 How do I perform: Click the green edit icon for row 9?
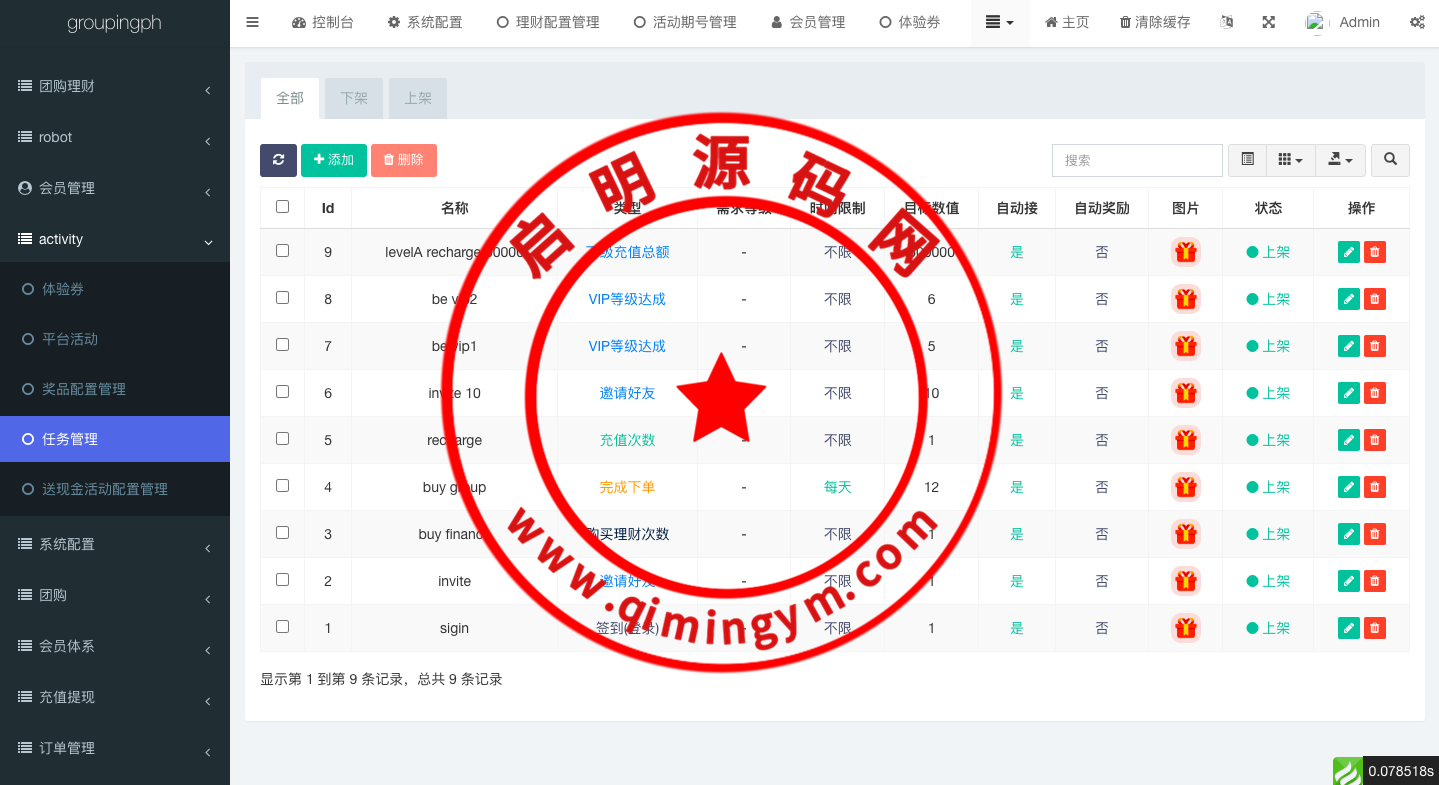[1348, 252]
